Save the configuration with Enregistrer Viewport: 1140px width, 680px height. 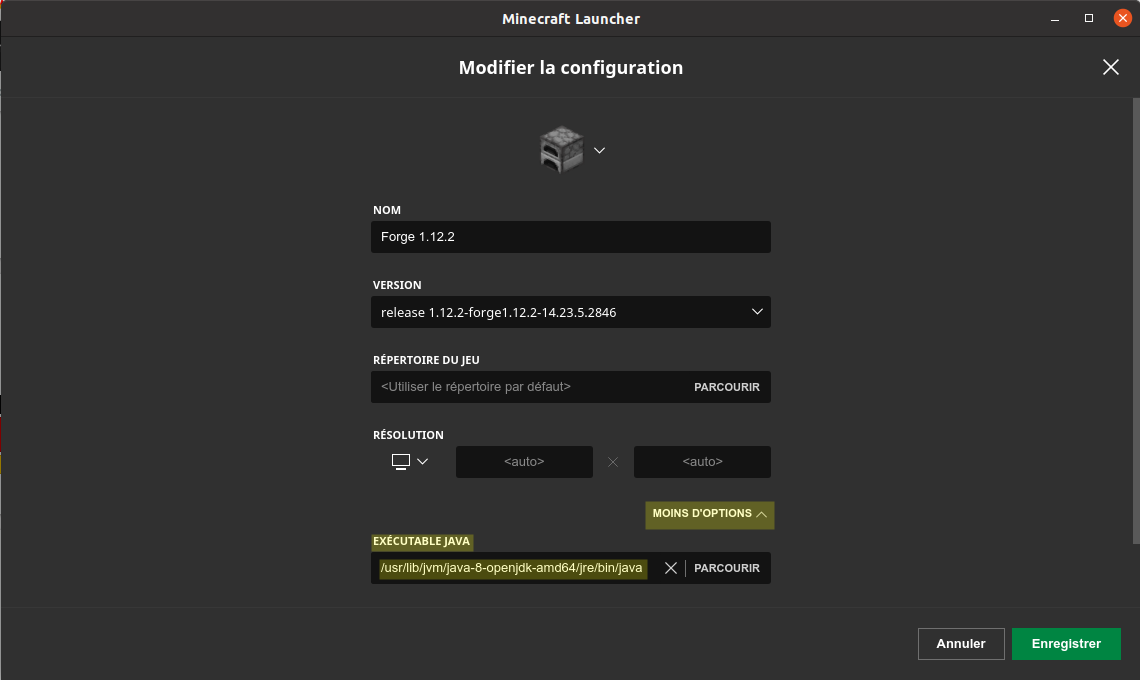point(1066,644)
